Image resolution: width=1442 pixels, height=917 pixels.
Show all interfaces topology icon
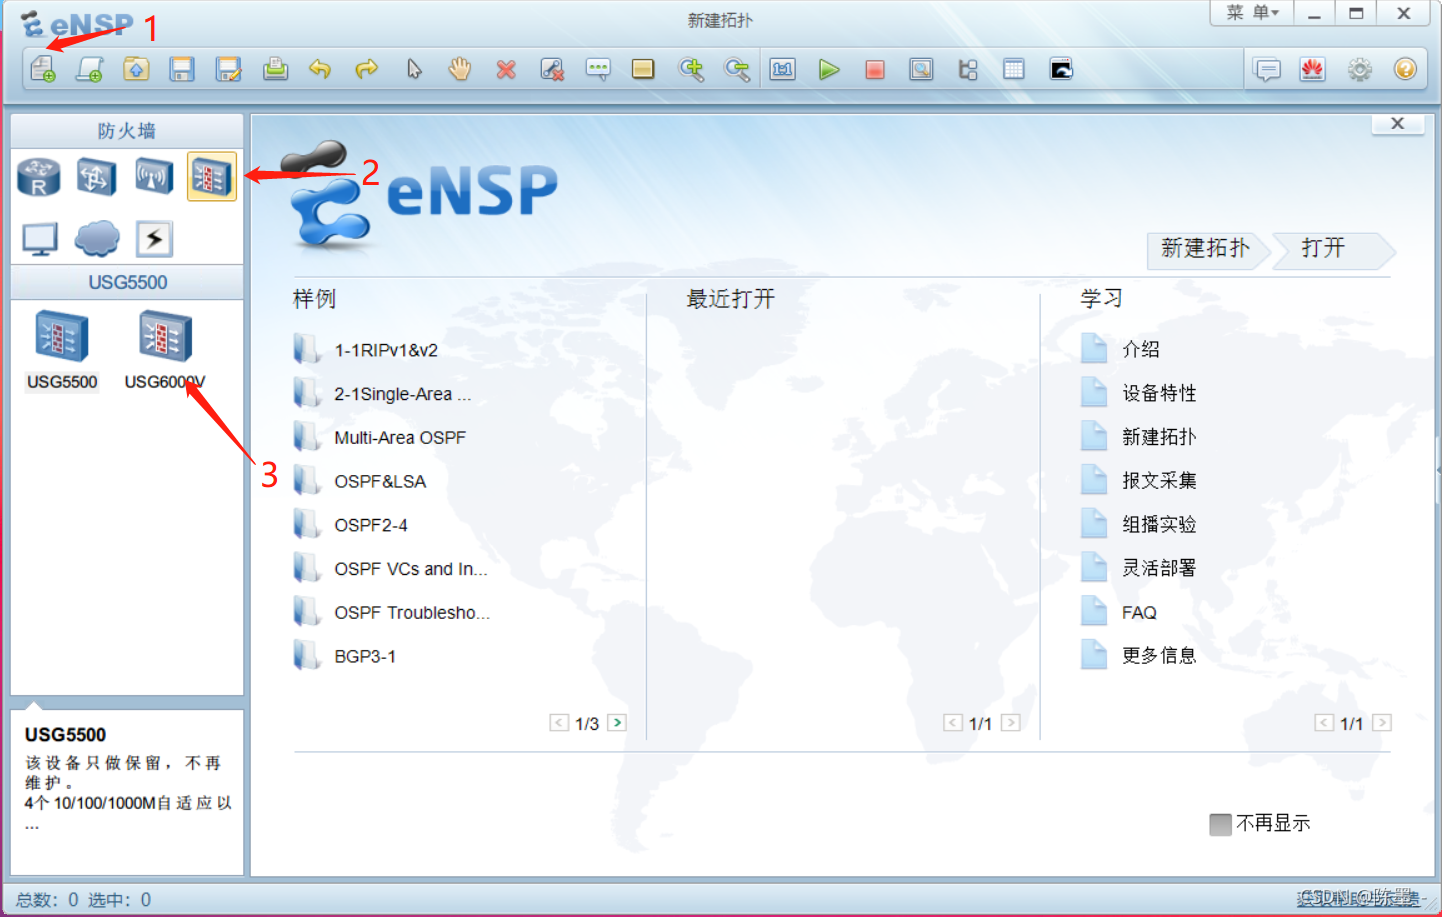[x=968, y=69]
